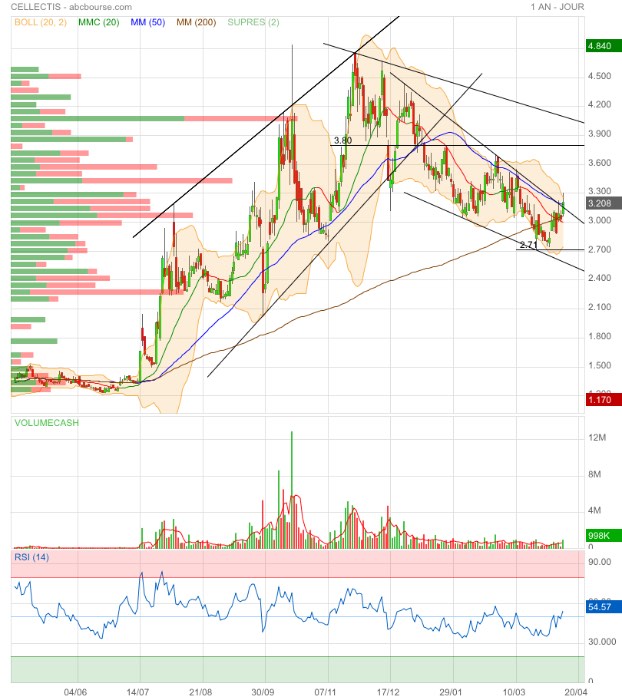
Task: Click the 17/12 date axis label
Action: (x=388, y=692)
